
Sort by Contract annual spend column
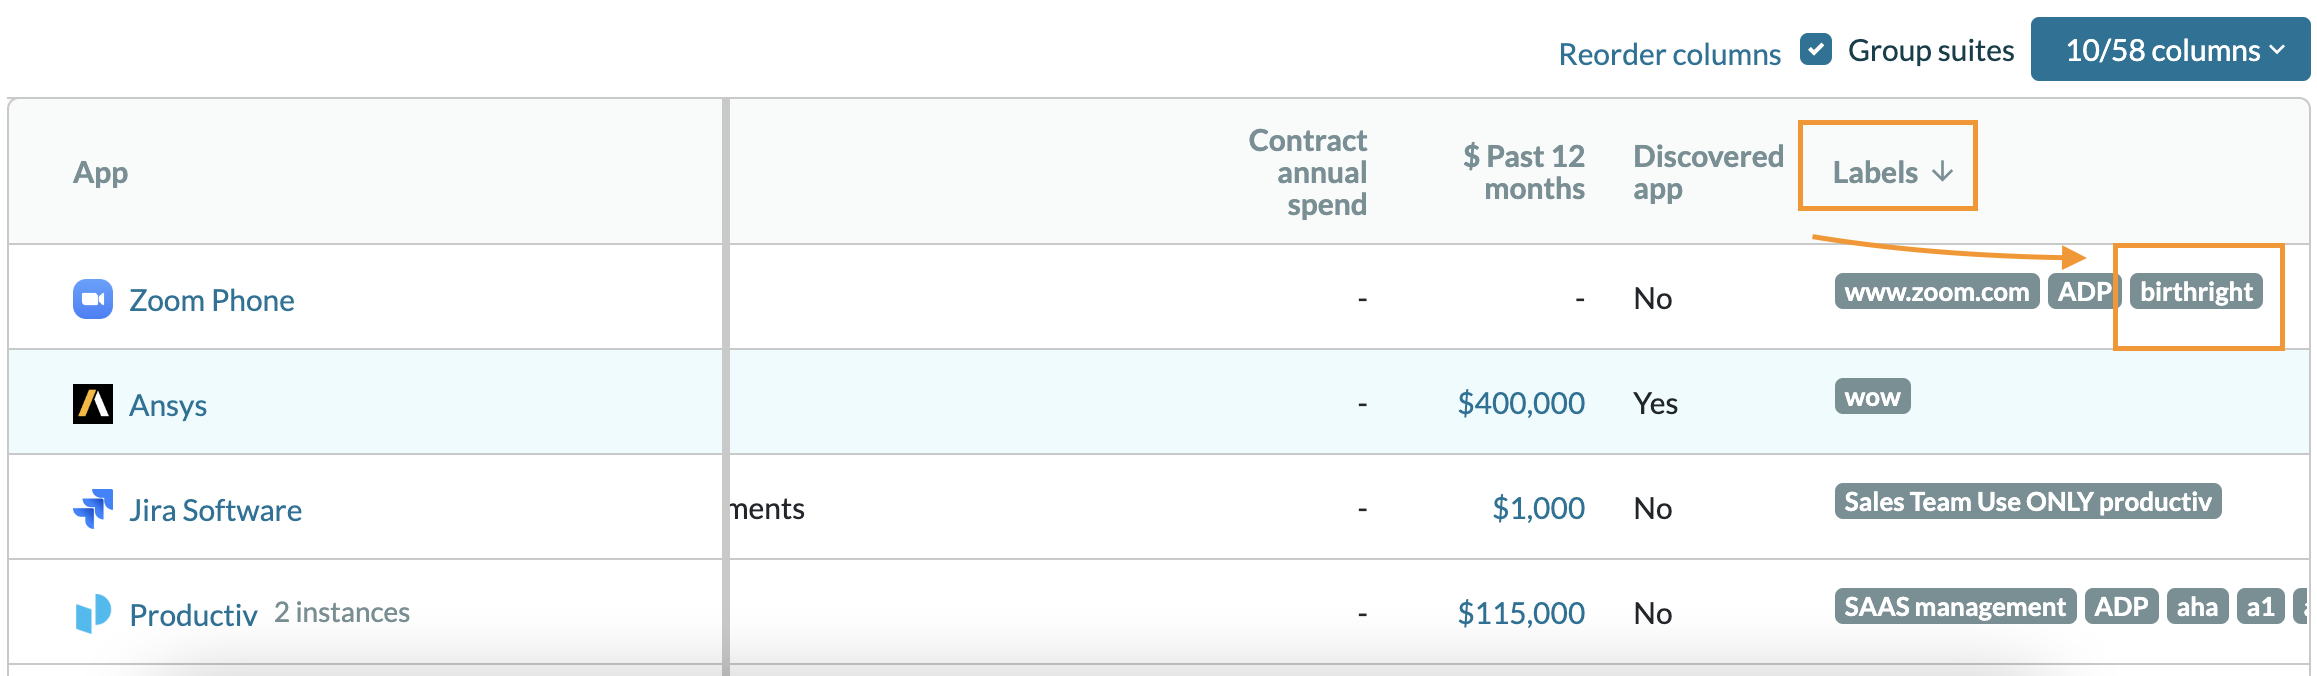pos(1308,172)
